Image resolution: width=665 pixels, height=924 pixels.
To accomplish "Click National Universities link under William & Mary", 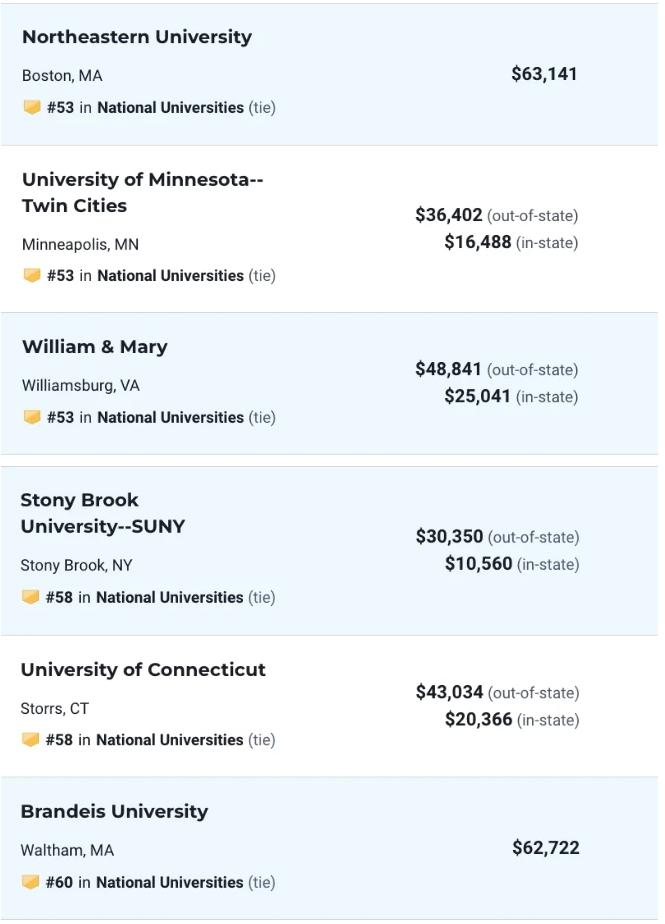I will [170, 417].
